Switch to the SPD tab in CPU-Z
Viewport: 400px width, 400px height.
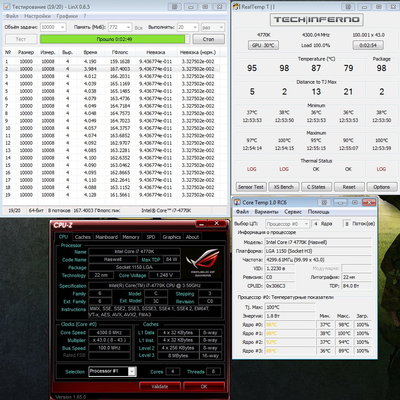151,237
